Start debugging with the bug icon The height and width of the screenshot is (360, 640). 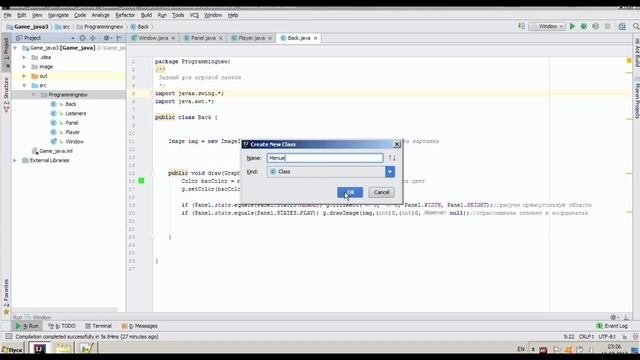(584, 27)
